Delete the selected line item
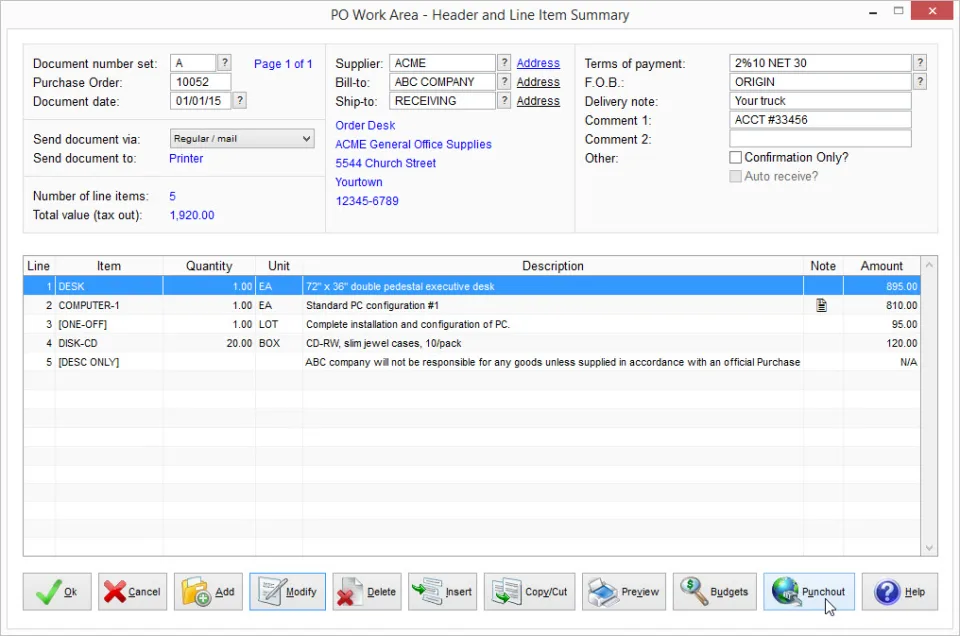960x636 pixels. (x=367, y=591)
